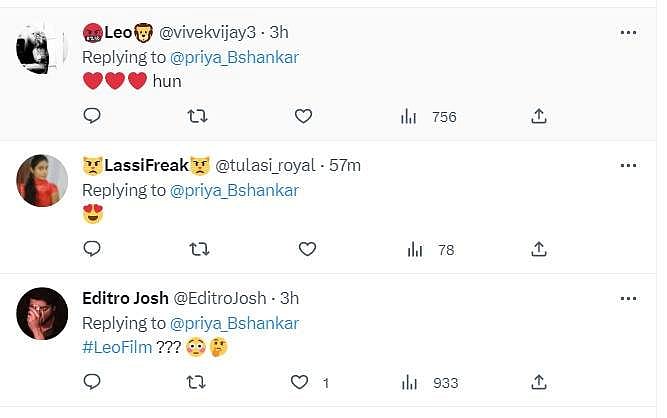Retweet Leo's hearts tweet
Screen dimensions: 667x418
(197, 116)
